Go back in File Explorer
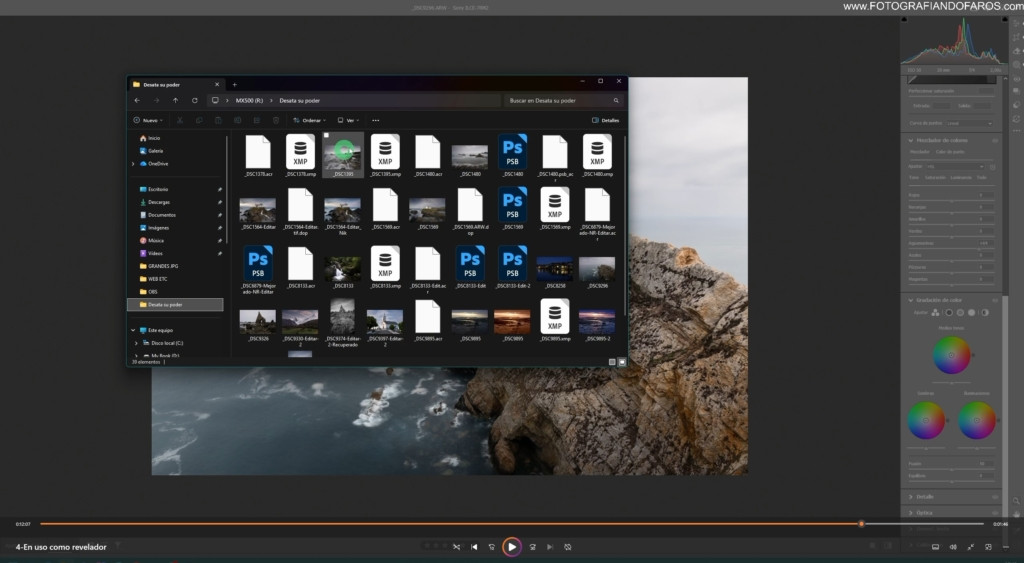 (137, 101)
